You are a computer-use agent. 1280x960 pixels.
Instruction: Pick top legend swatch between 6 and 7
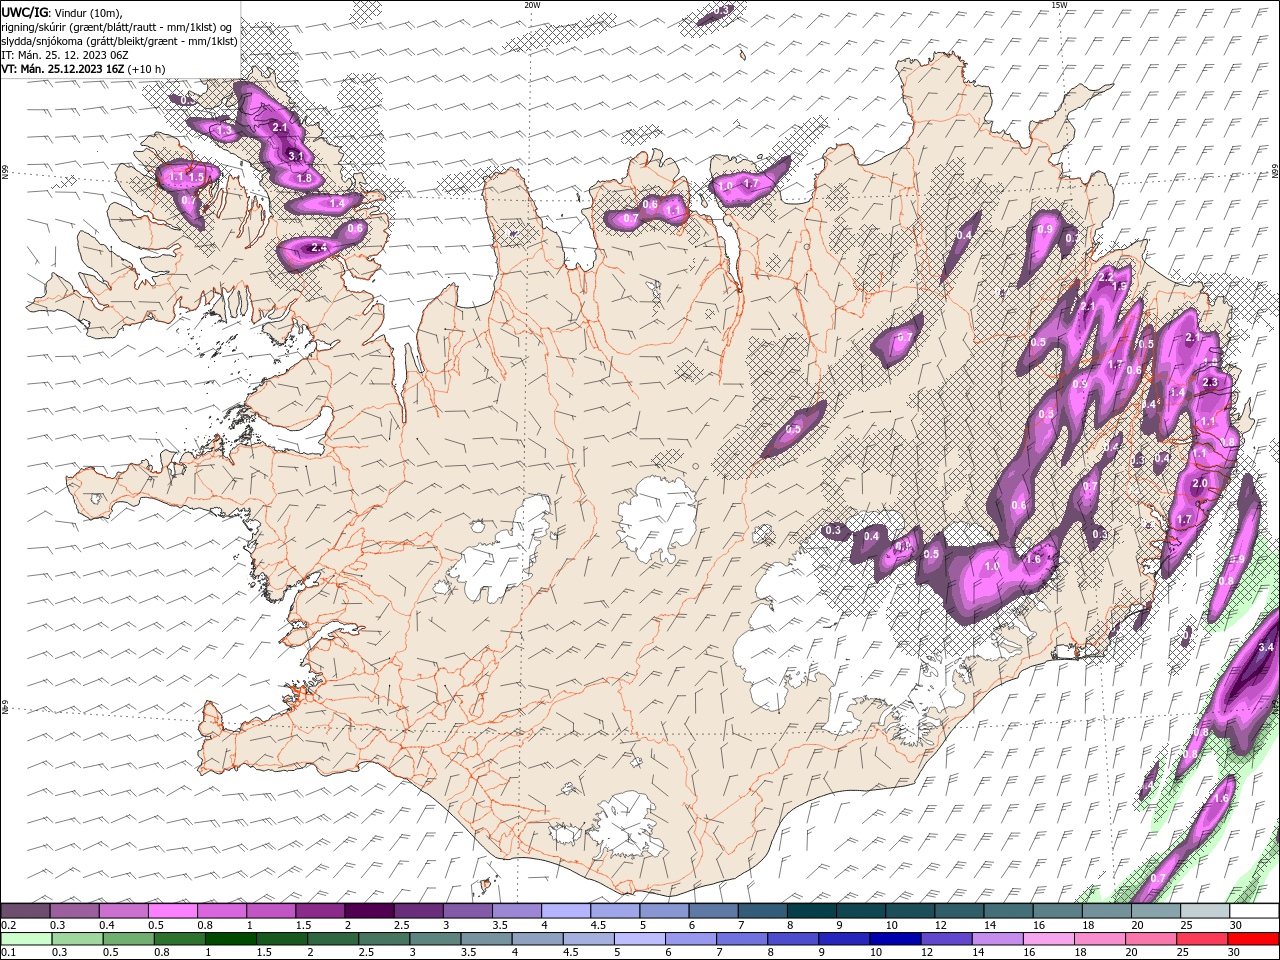(713, 911)
